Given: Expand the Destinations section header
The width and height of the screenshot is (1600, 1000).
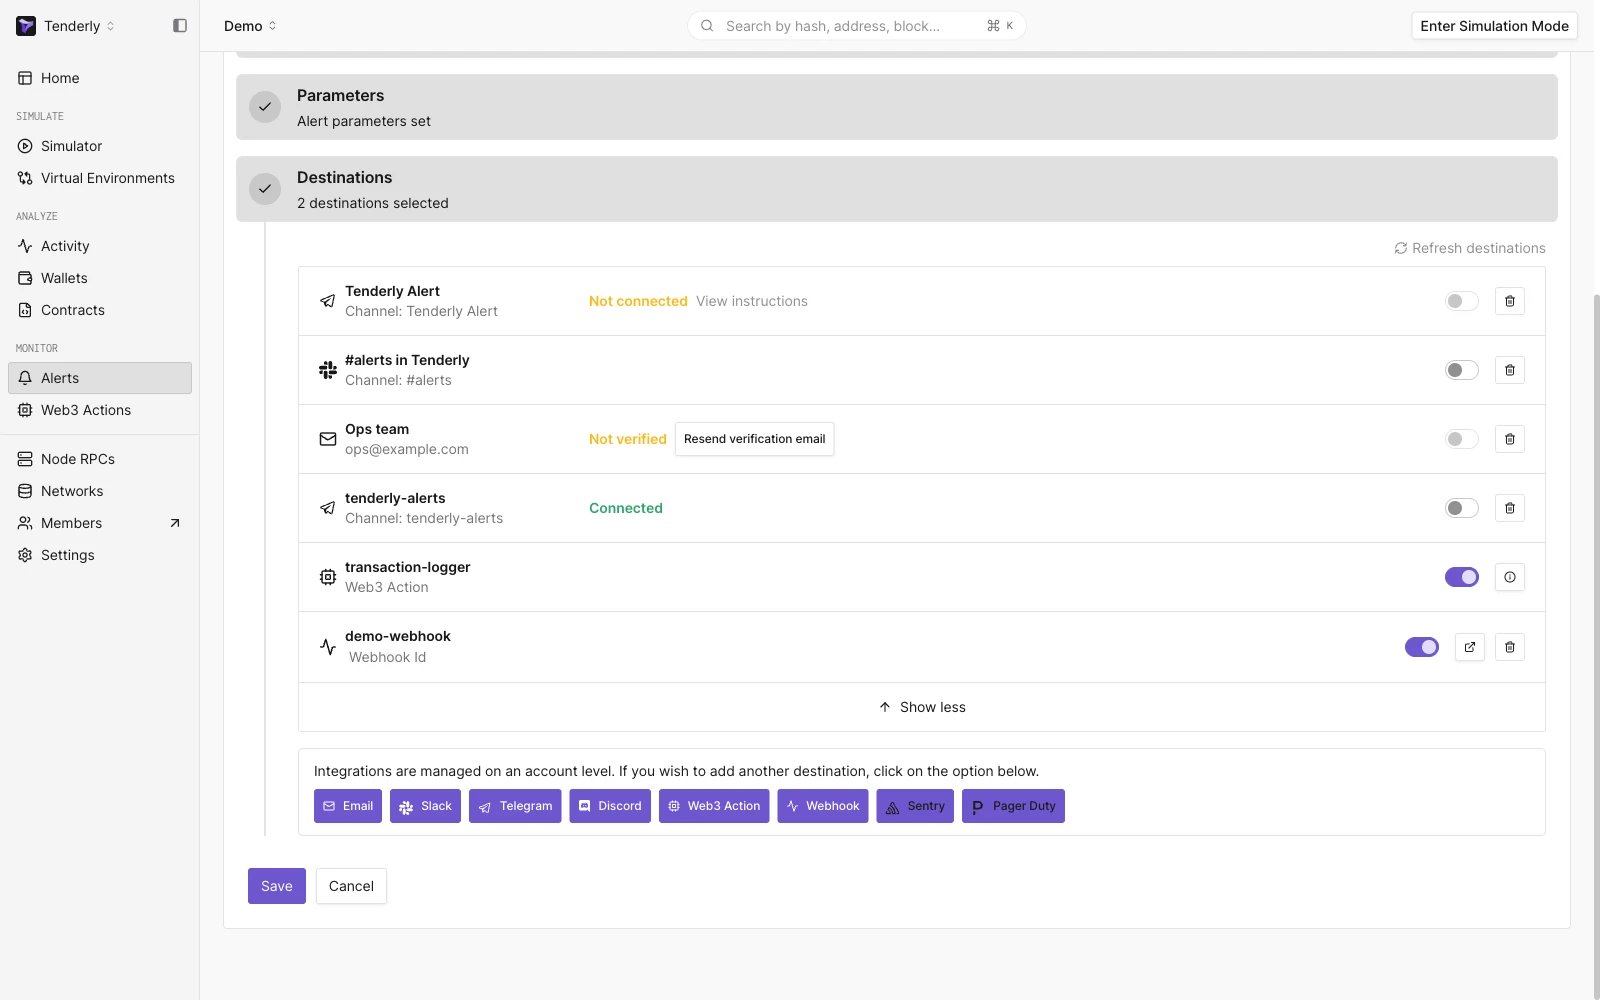Looking at the screenshot, I should [897, 189].
